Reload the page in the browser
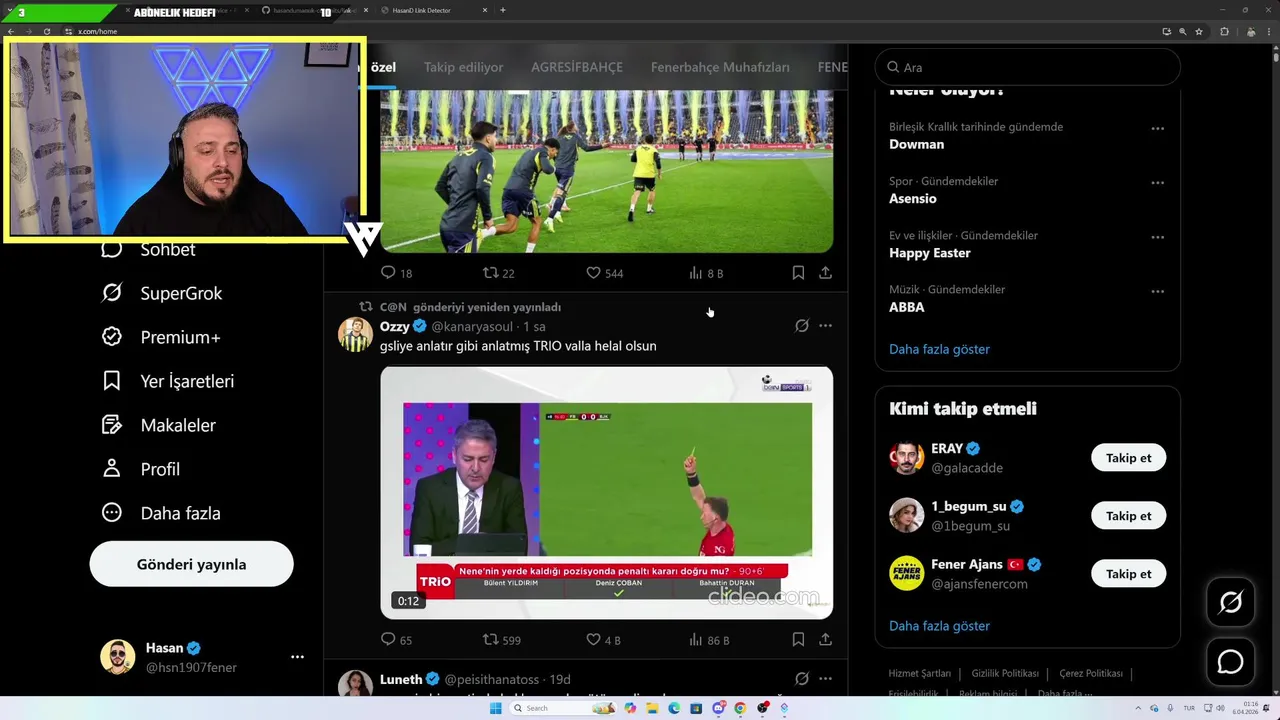 point(46,31)
